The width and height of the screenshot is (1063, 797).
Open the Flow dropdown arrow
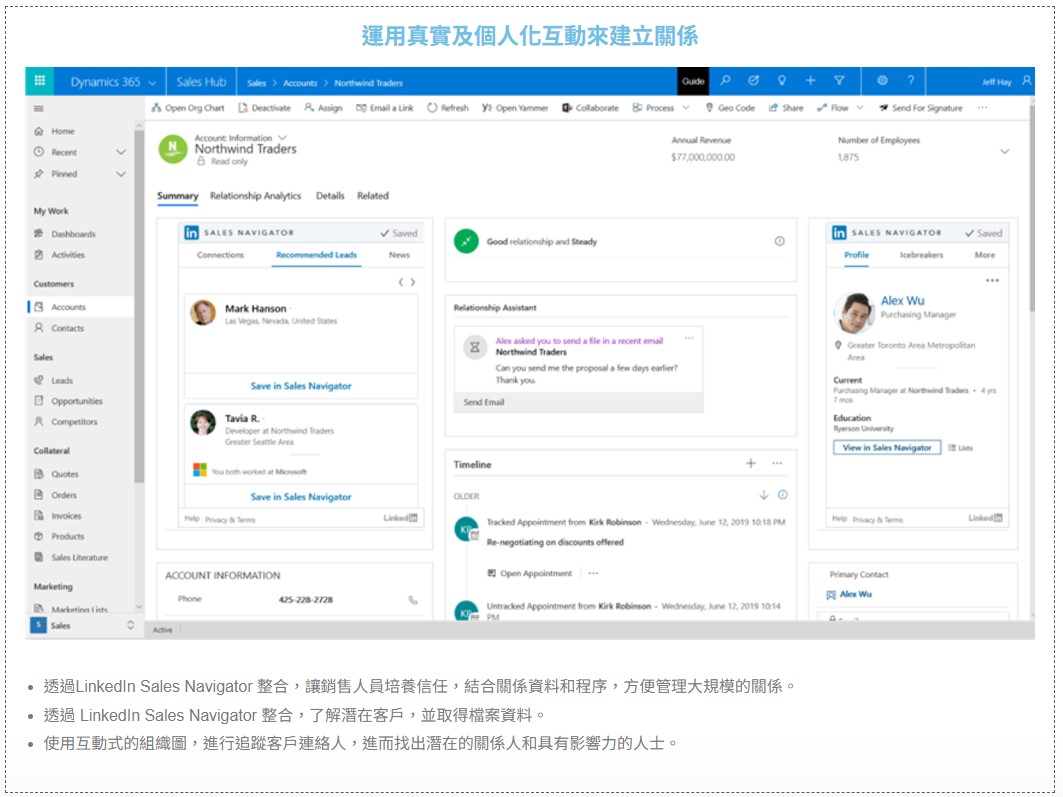point(860,108)
